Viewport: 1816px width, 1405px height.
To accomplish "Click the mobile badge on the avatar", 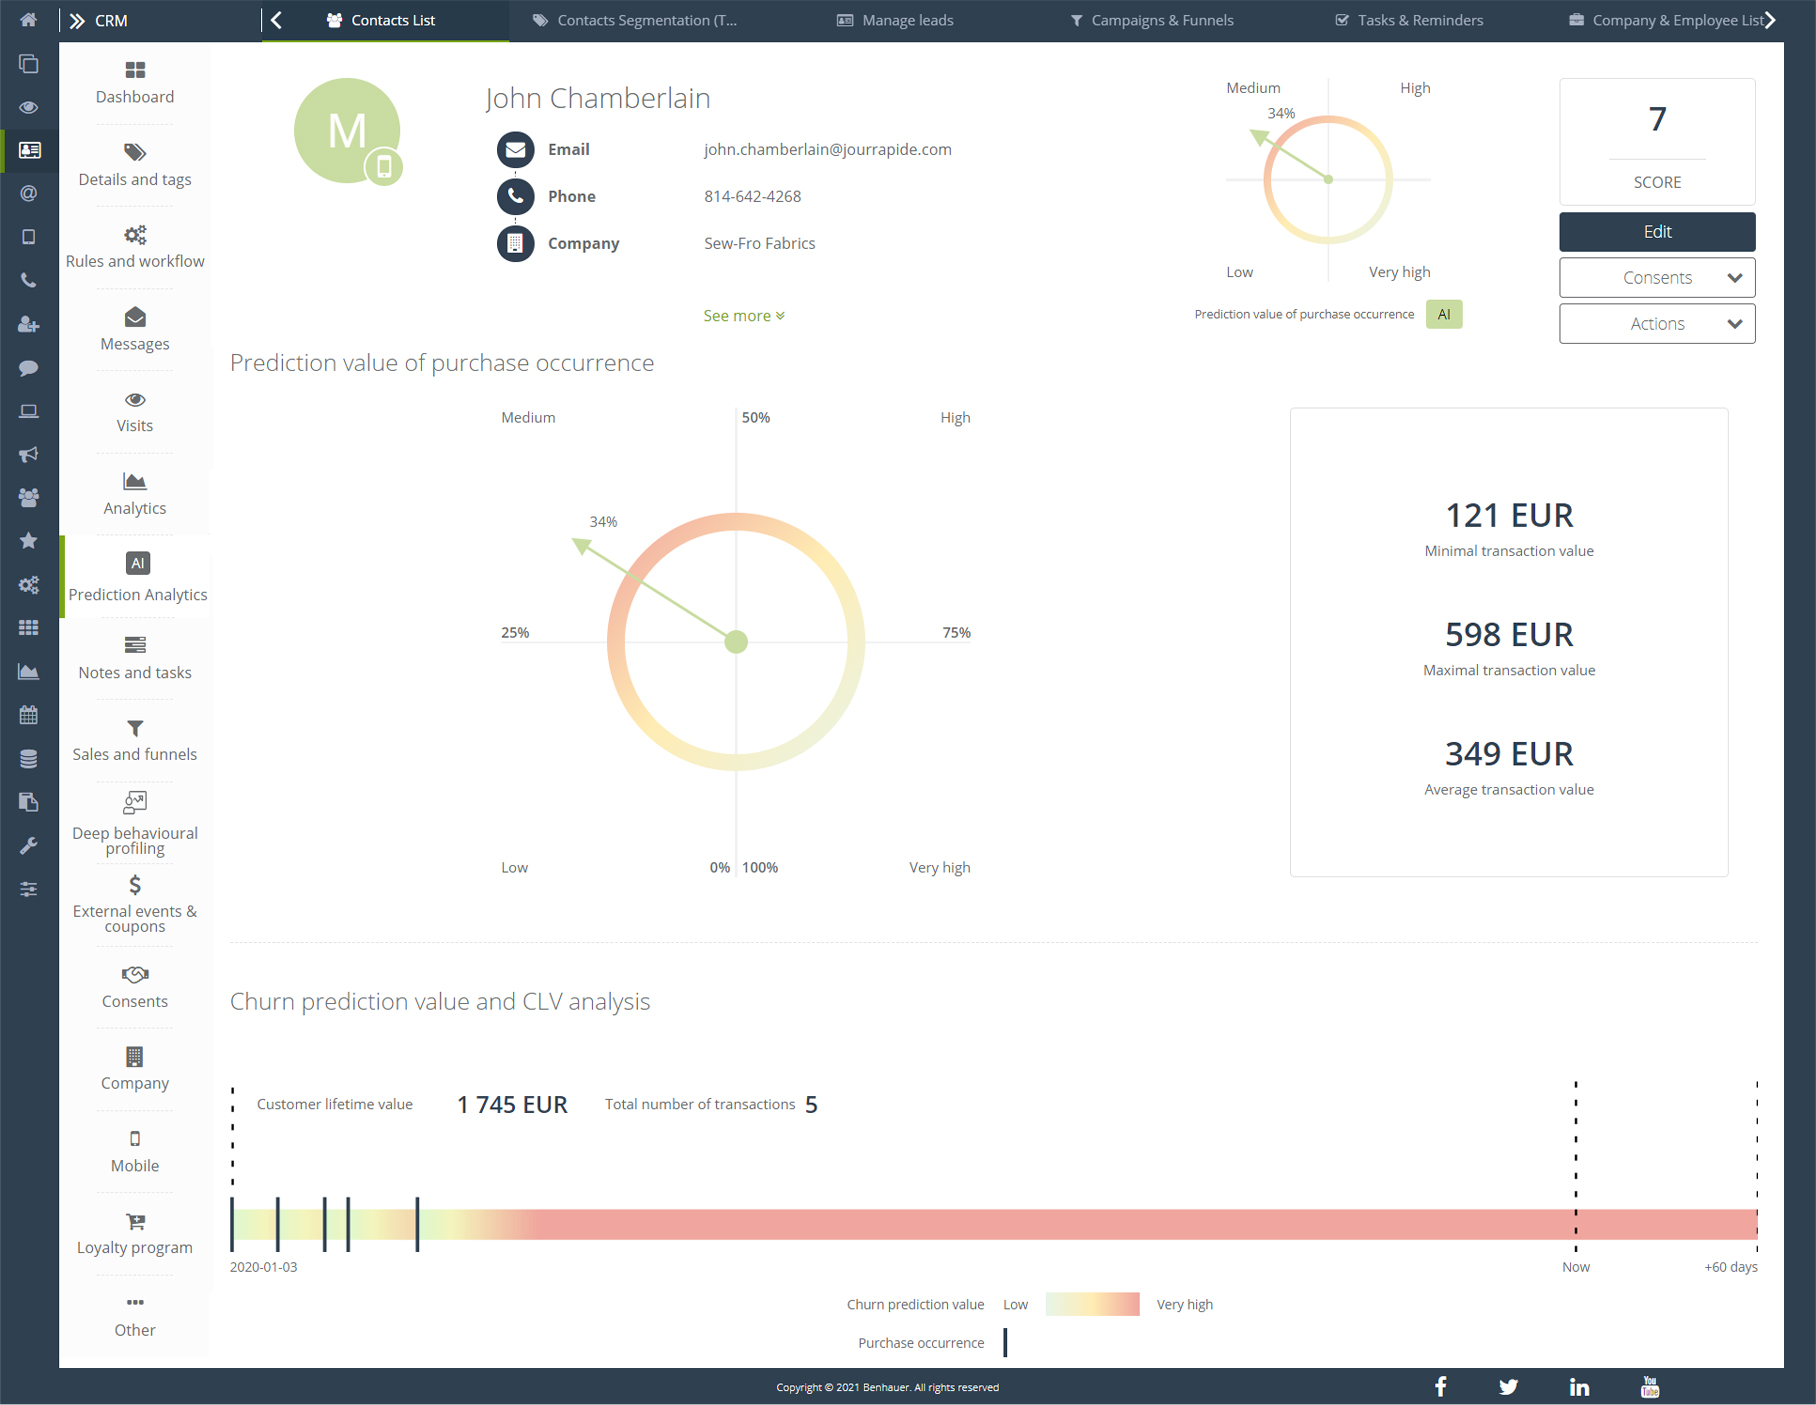I will 384,167.
